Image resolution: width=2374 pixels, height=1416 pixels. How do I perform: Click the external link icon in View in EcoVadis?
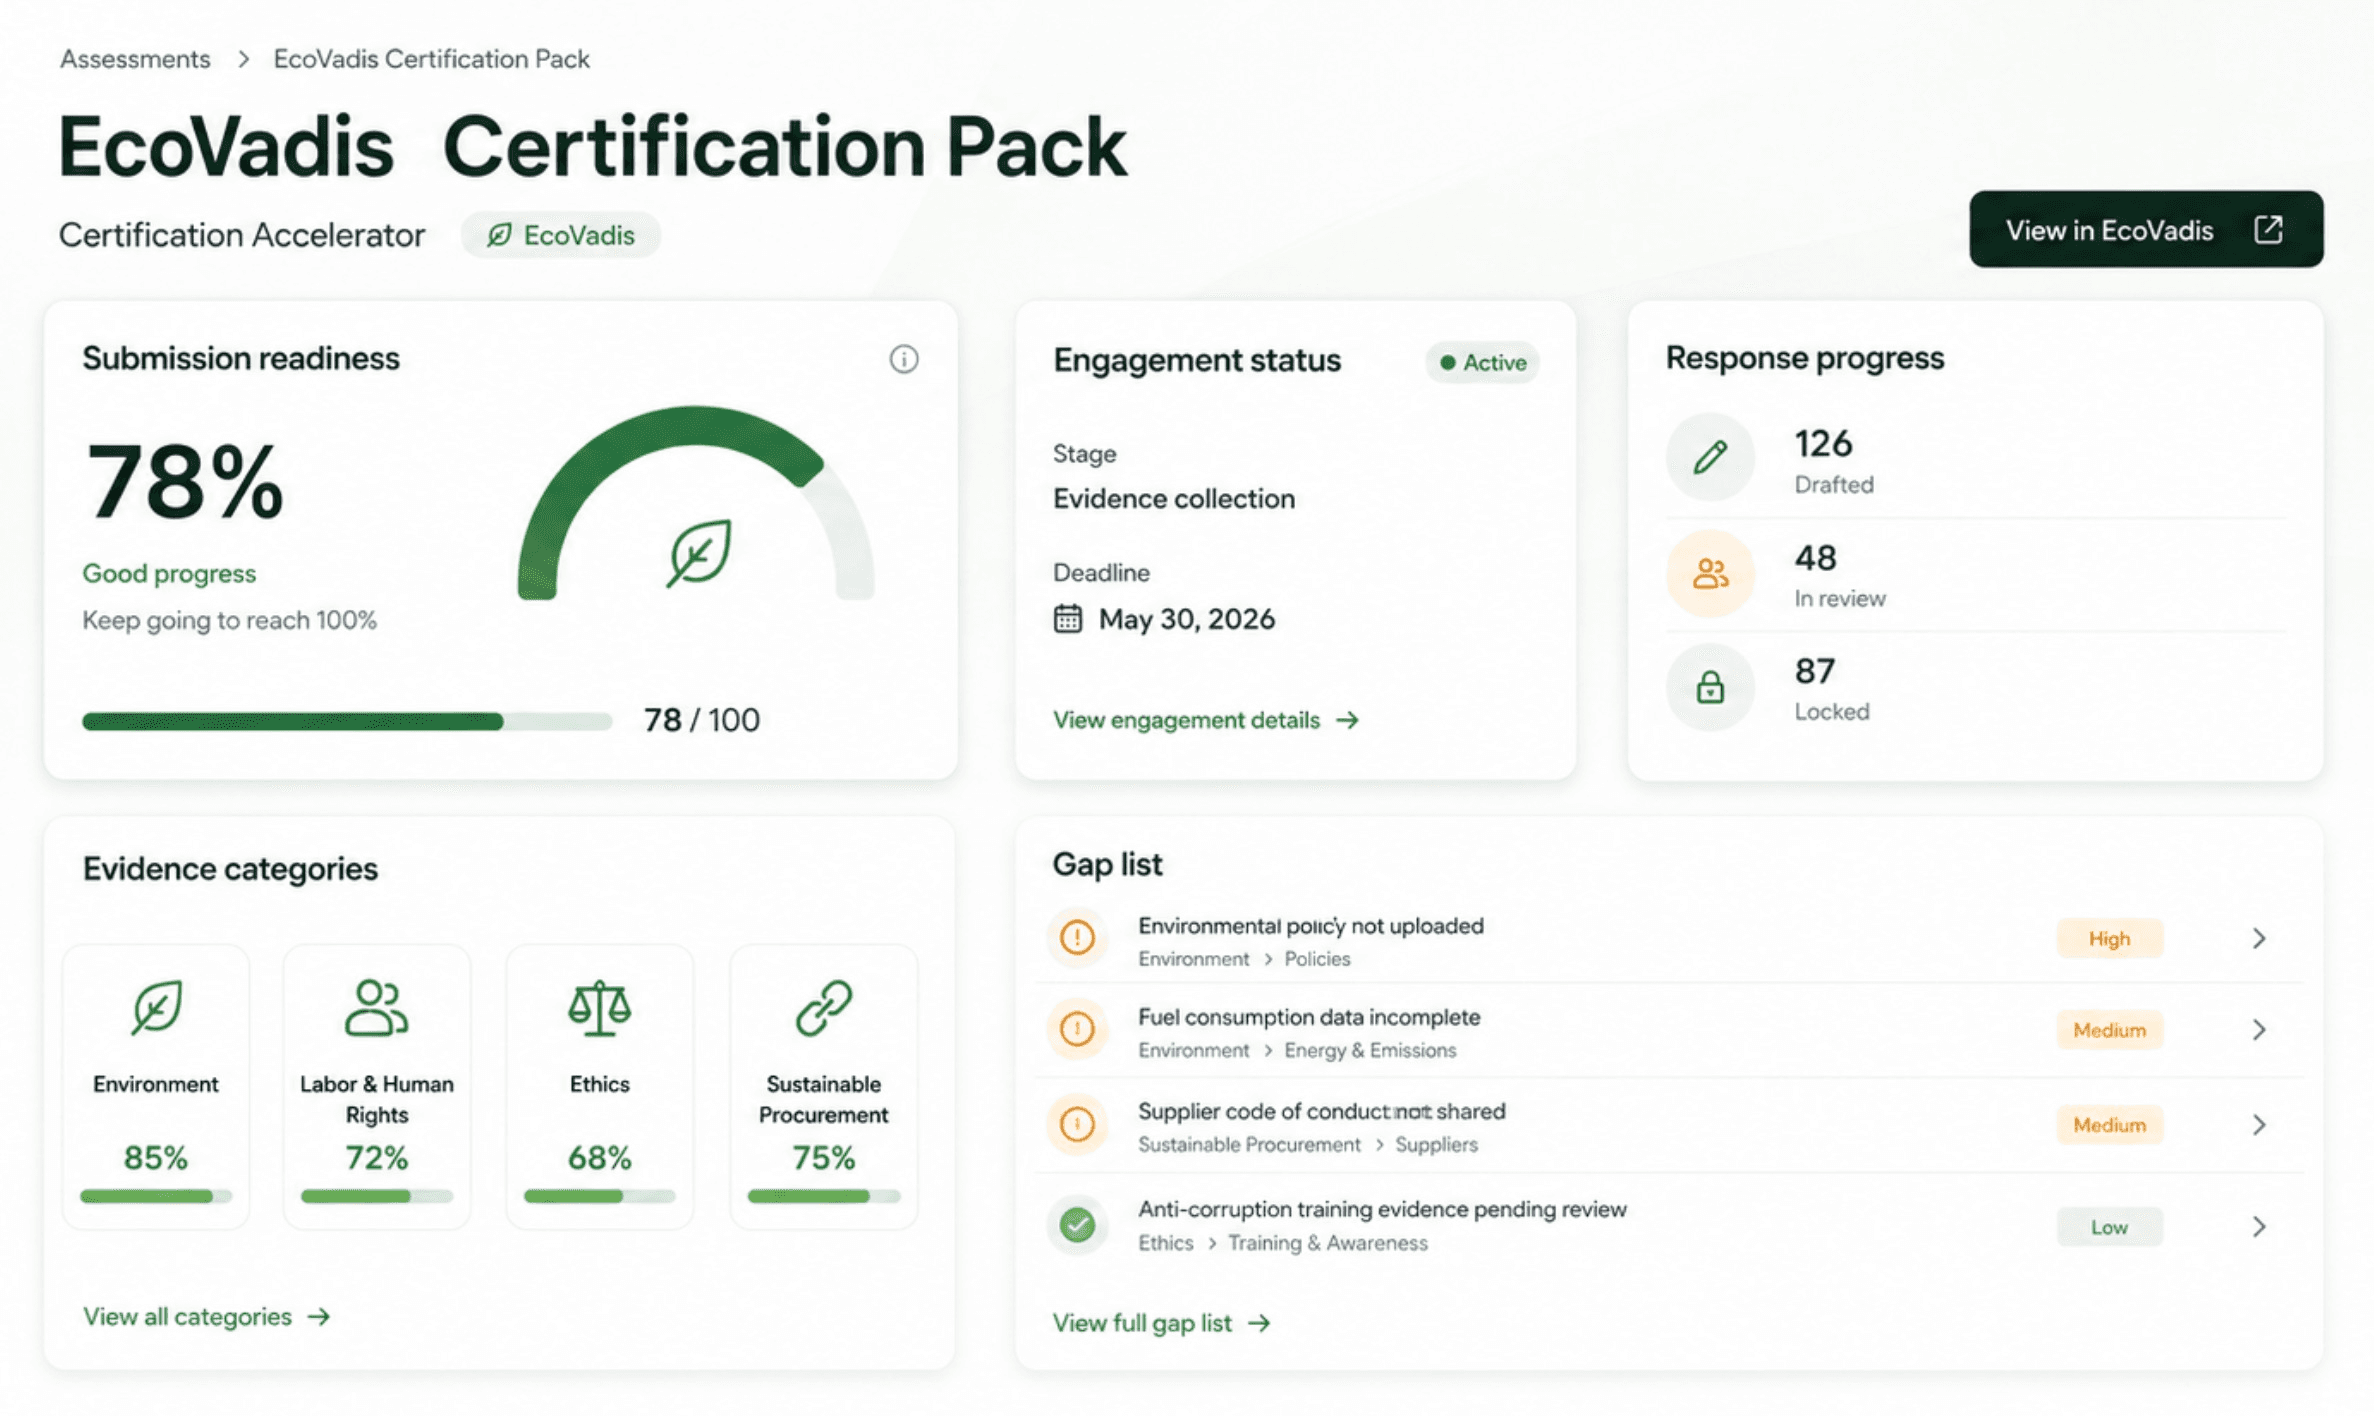[x=2268, y=230]
